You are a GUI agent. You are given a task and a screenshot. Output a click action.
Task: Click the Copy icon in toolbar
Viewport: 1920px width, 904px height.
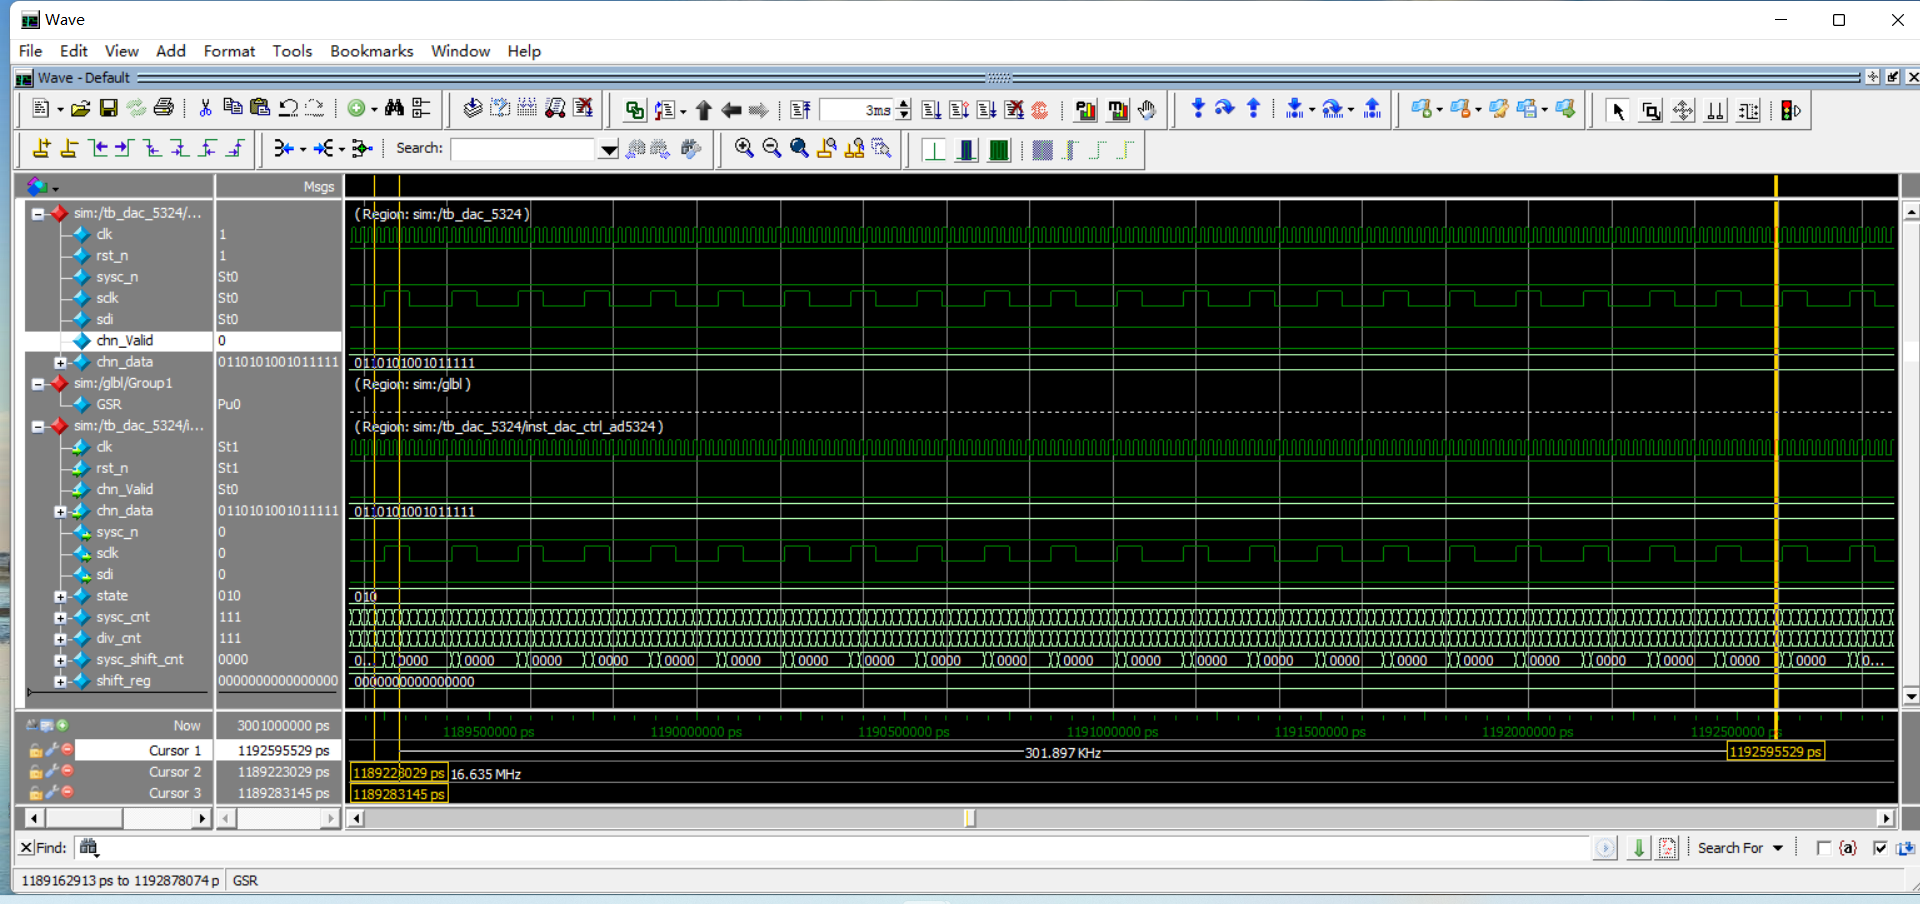click(x=233, y=108)
